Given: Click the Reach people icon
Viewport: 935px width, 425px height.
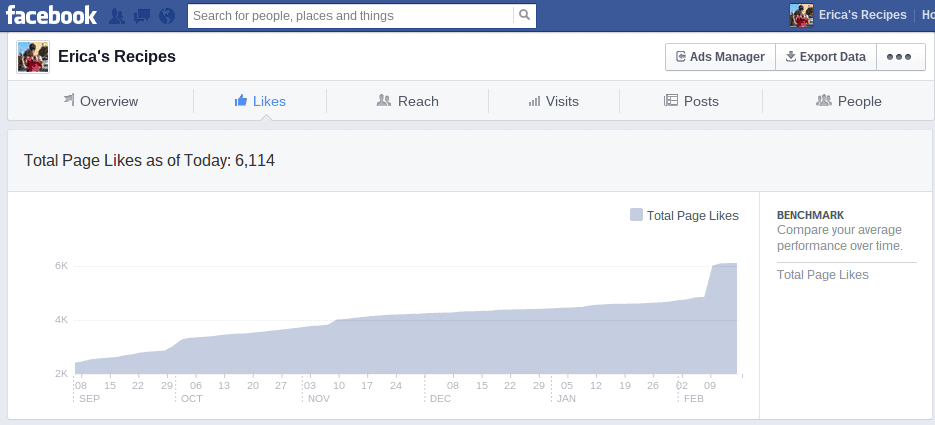Looking at the screenshot, I should 384,100.
